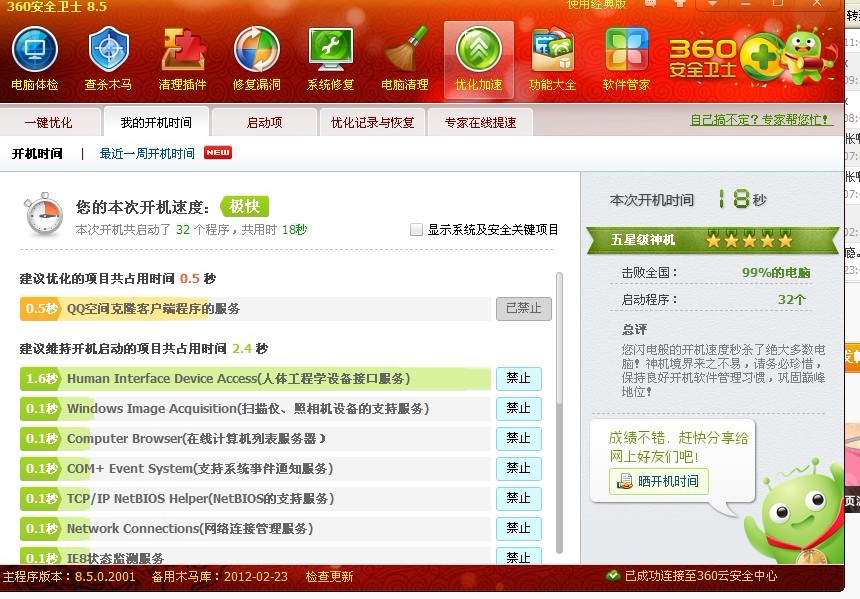The image size is (860, 599).
Task: Click 已禁止 for QQ空间克隆客户端程序的服务
Action: point(524,309)
